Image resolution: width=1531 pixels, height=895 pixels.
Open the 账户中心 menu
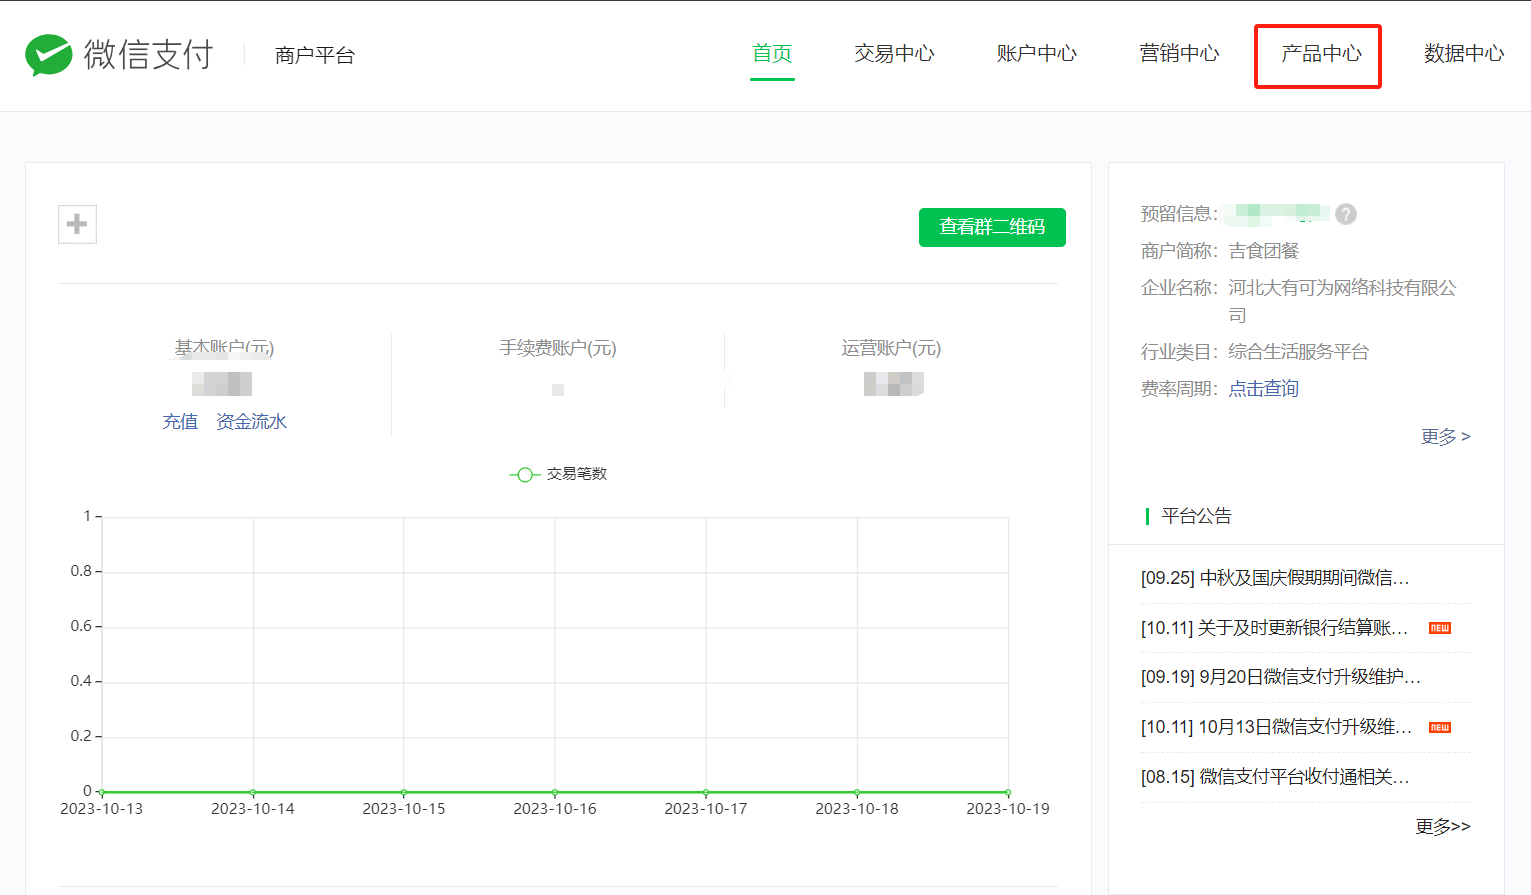[x=1036, y=54]
